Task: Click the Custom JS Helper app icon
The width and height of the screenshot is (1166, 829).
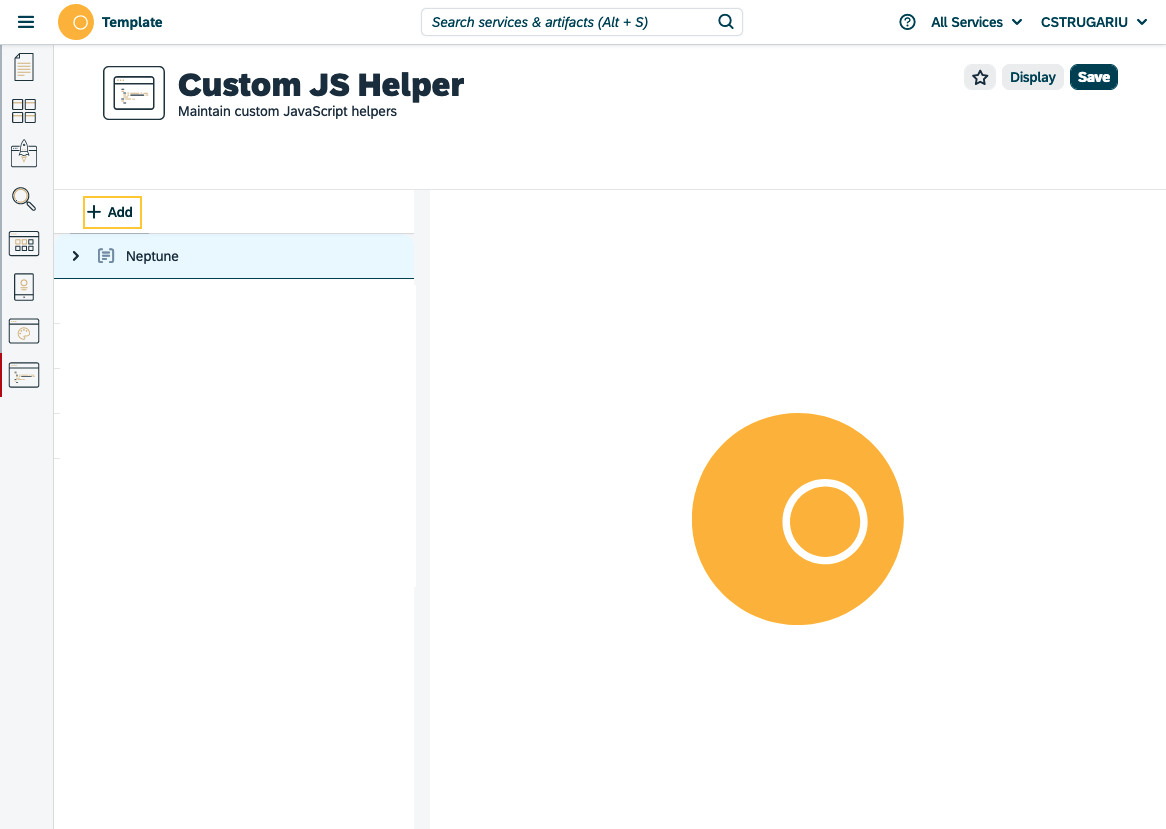Action: point(133,92)
